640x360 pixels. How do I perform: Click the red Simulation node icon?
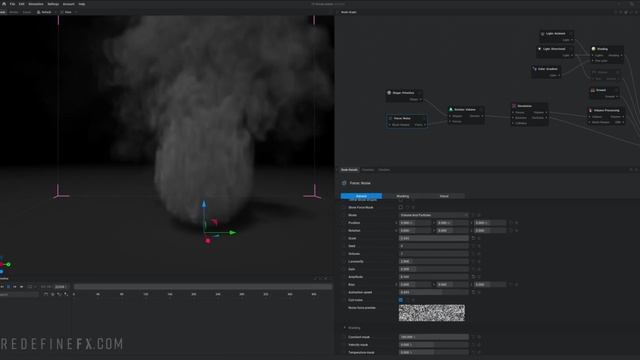coord(514,106)
